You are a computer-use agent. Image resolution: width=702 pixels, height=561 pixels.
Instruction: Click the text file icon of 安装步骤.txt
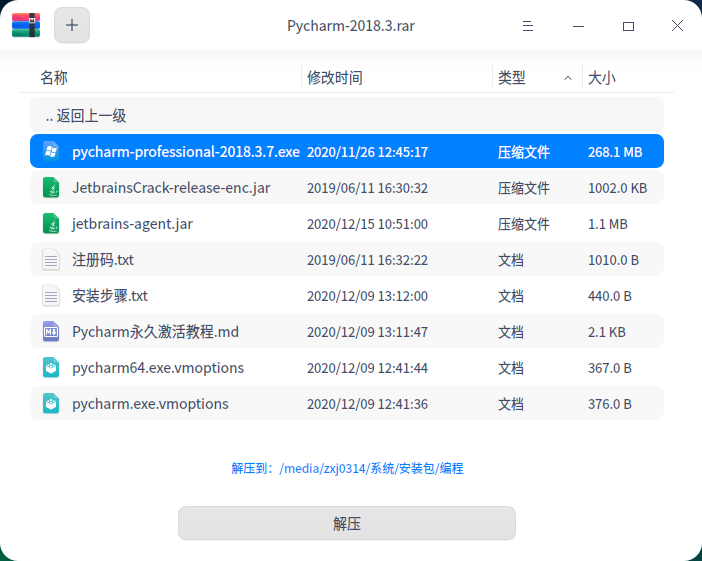click(51, 295)
